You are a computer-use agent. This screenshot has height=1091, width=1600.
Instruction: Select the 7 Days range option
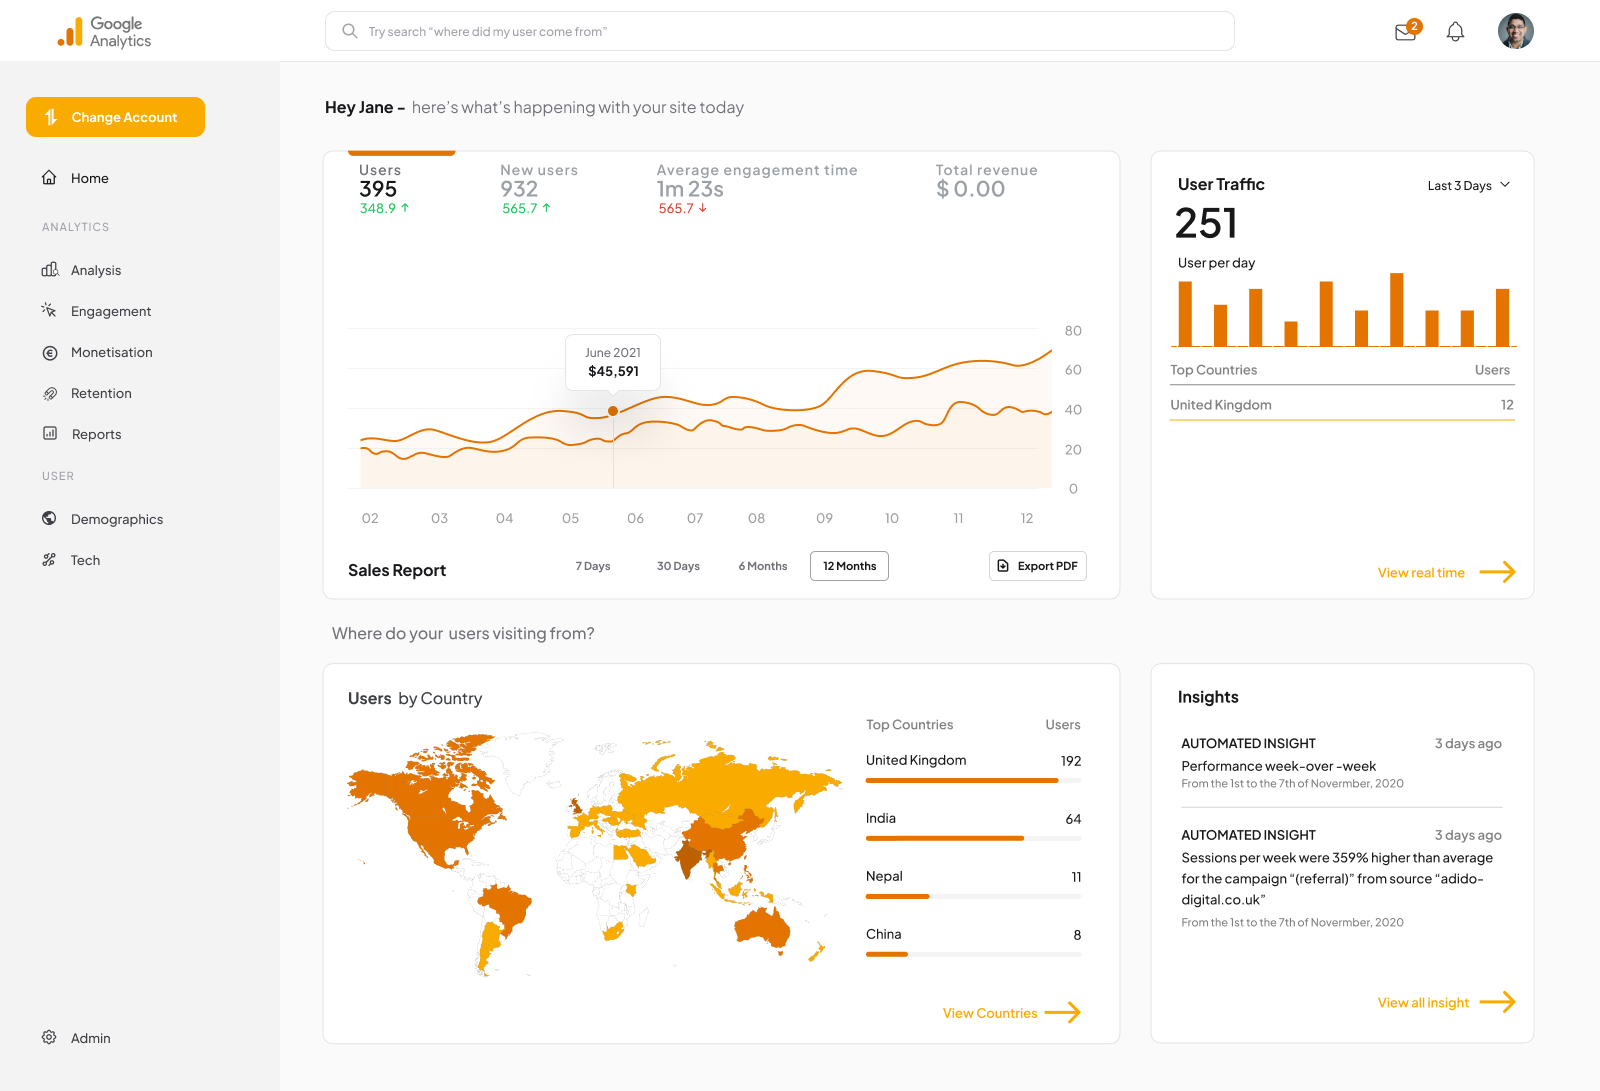tap(592, 566)
